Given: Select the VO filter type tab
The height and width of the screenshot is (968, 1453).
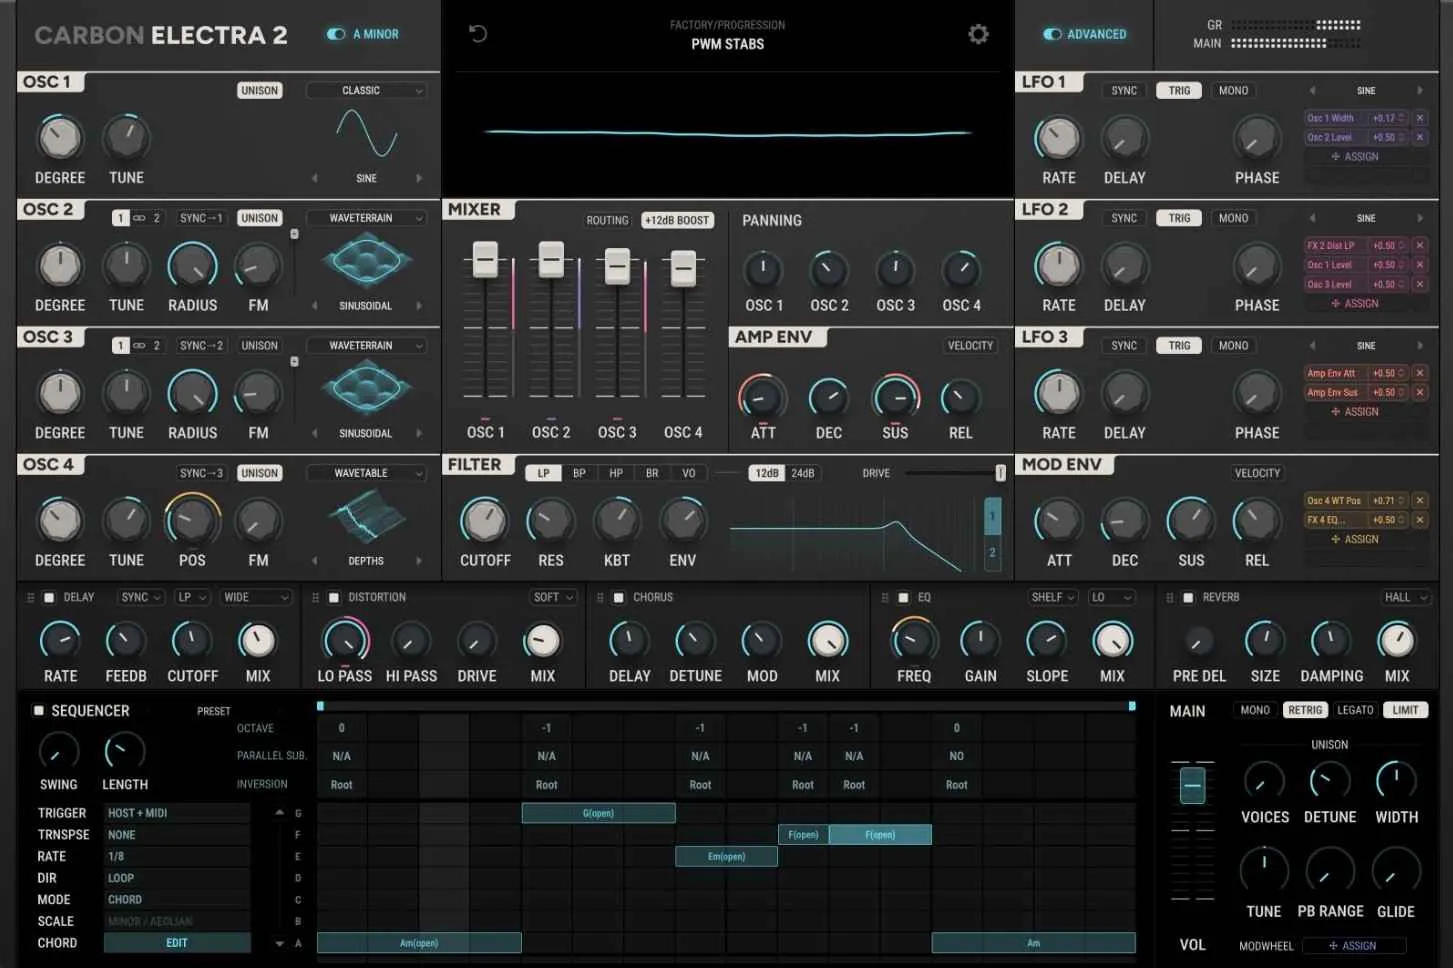Looking at the screenshot, I should click(x=688, y=473).
